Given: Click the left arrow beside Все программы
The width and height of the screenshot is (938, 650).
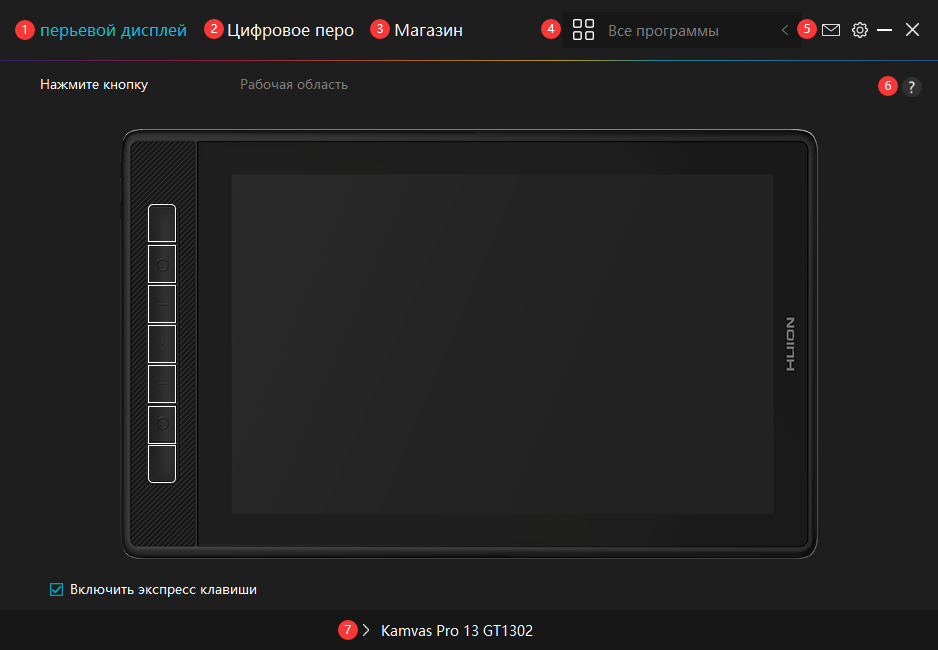Looking at the screenshot, I should click(x=785, y=31).
